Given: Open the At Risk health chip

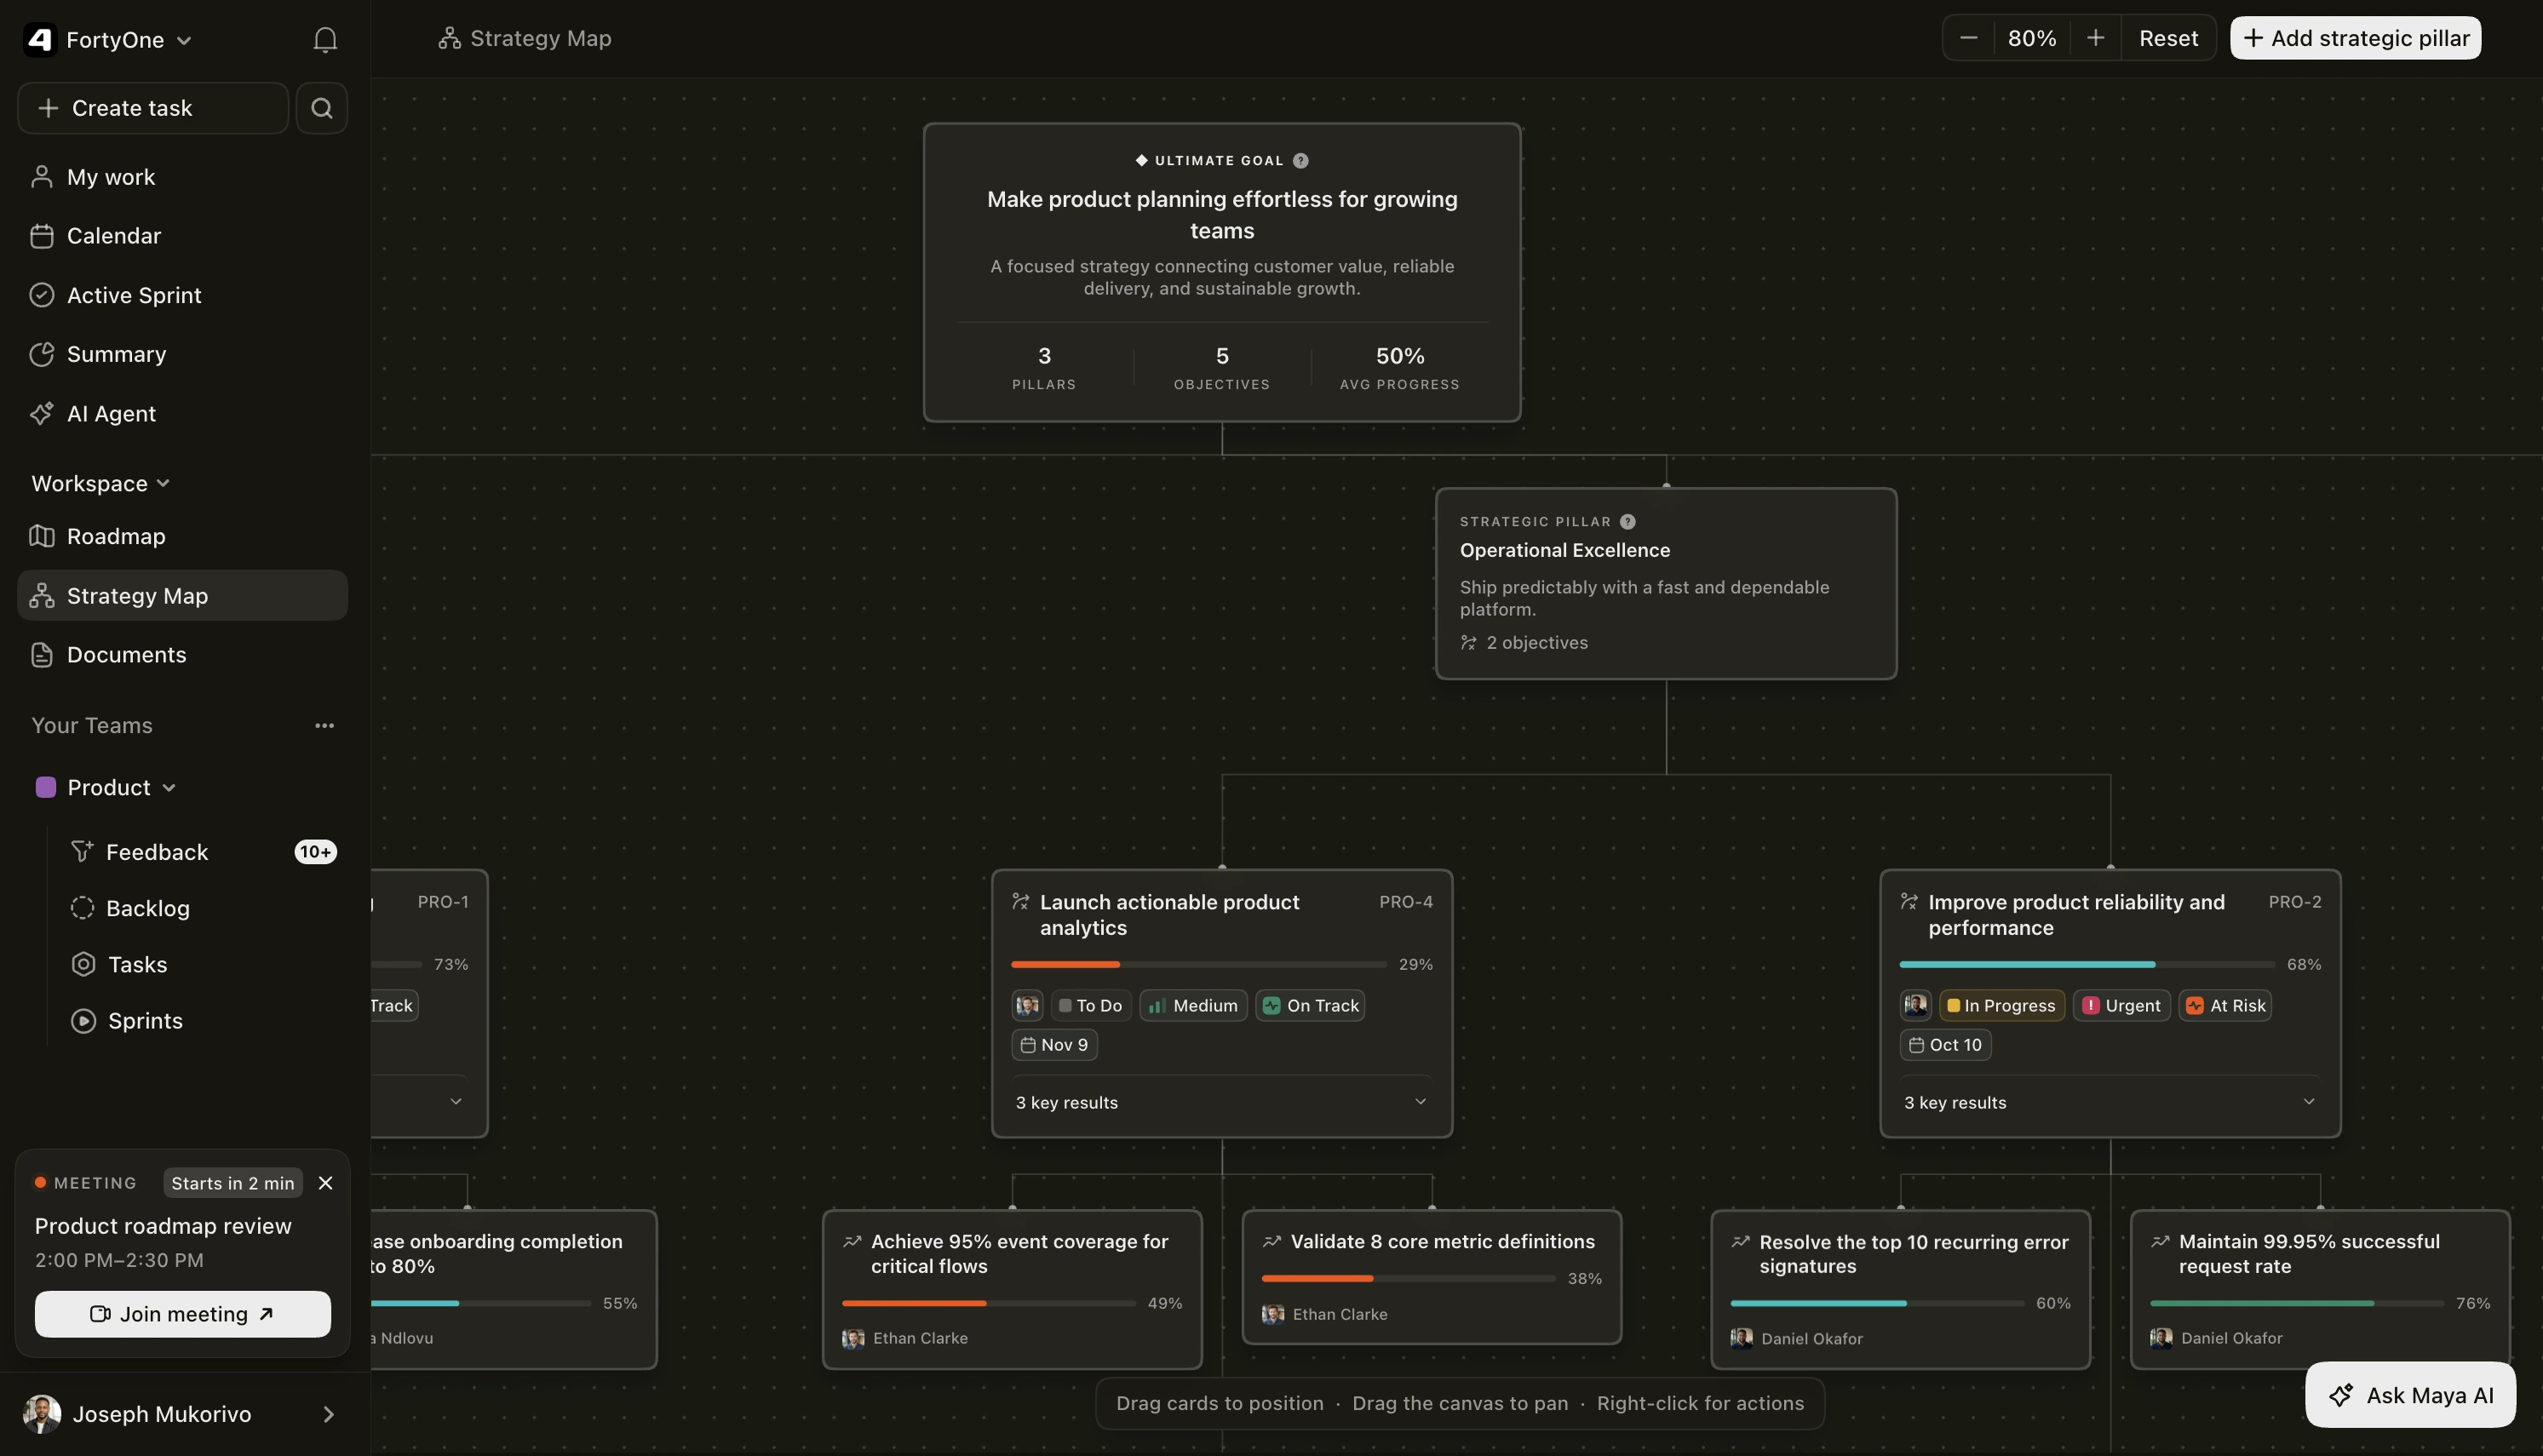Looking at the screenshot, I should tap(2225, 1005).
